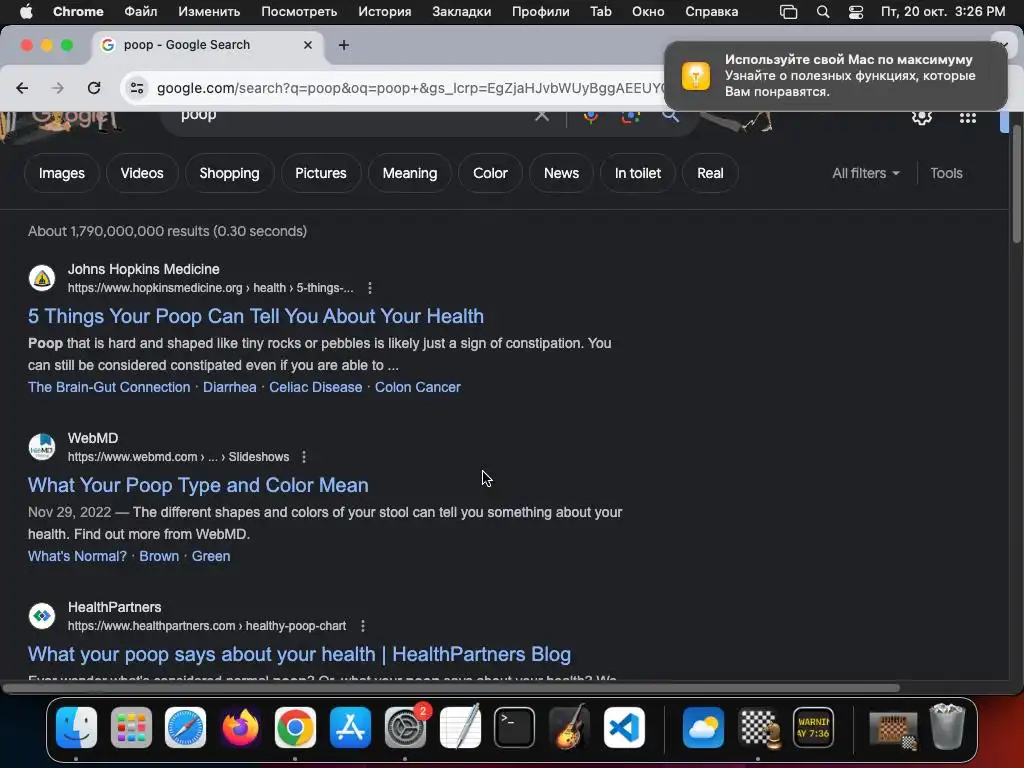Open Console app from the Dock
Image resolution: width=1024 pixels, height=768 pixels.
point(813,728)
